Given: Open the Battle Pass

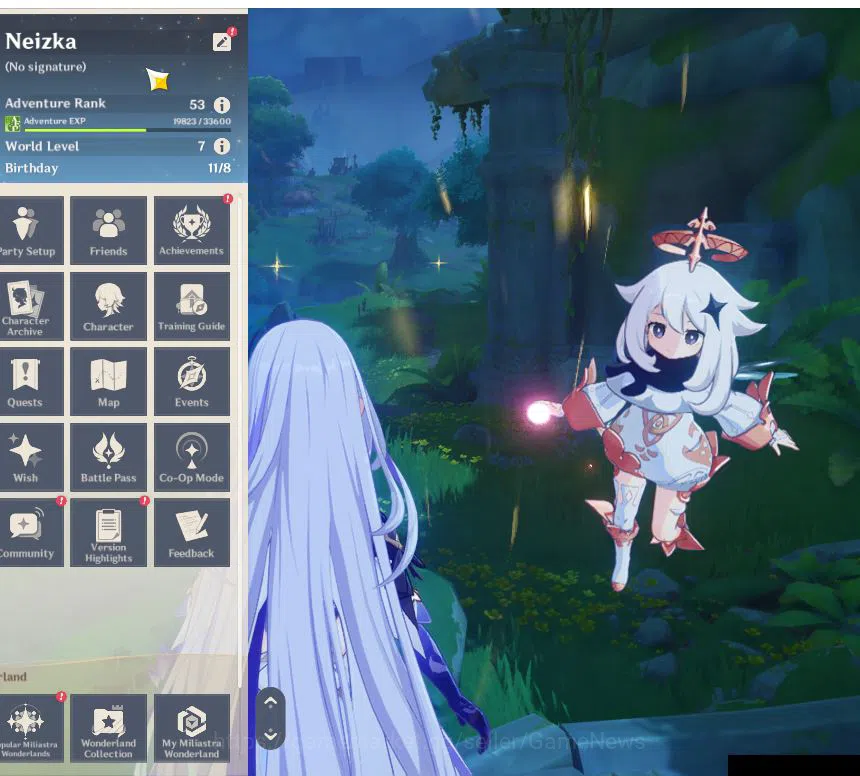Looking at the screenshot, I should coord(109,457).
